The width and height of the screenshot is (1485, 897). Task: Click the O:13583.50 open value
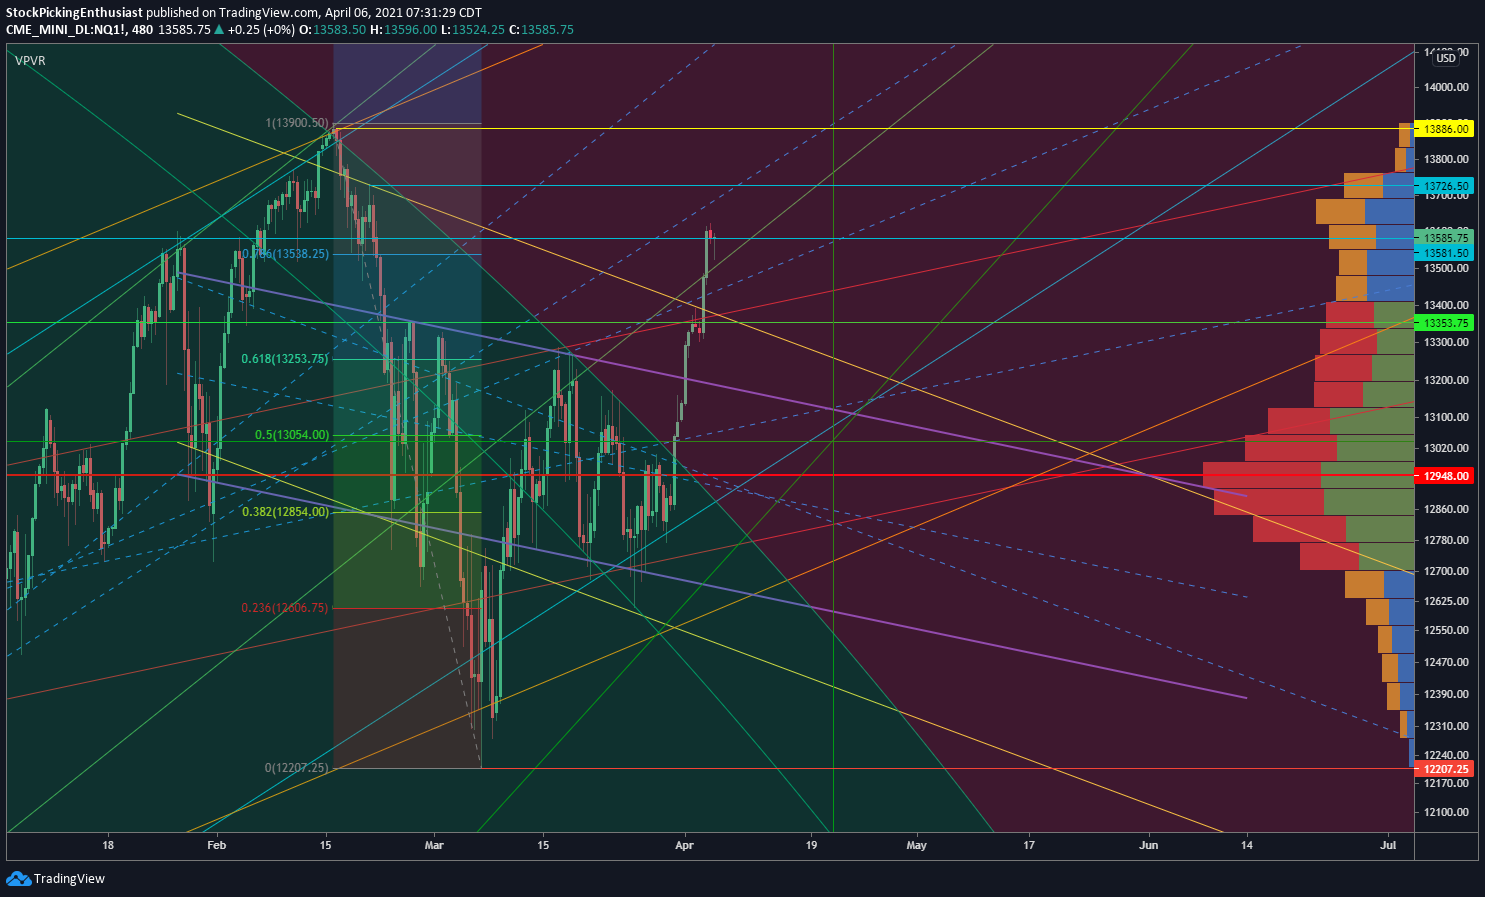(x=332, y=30)
